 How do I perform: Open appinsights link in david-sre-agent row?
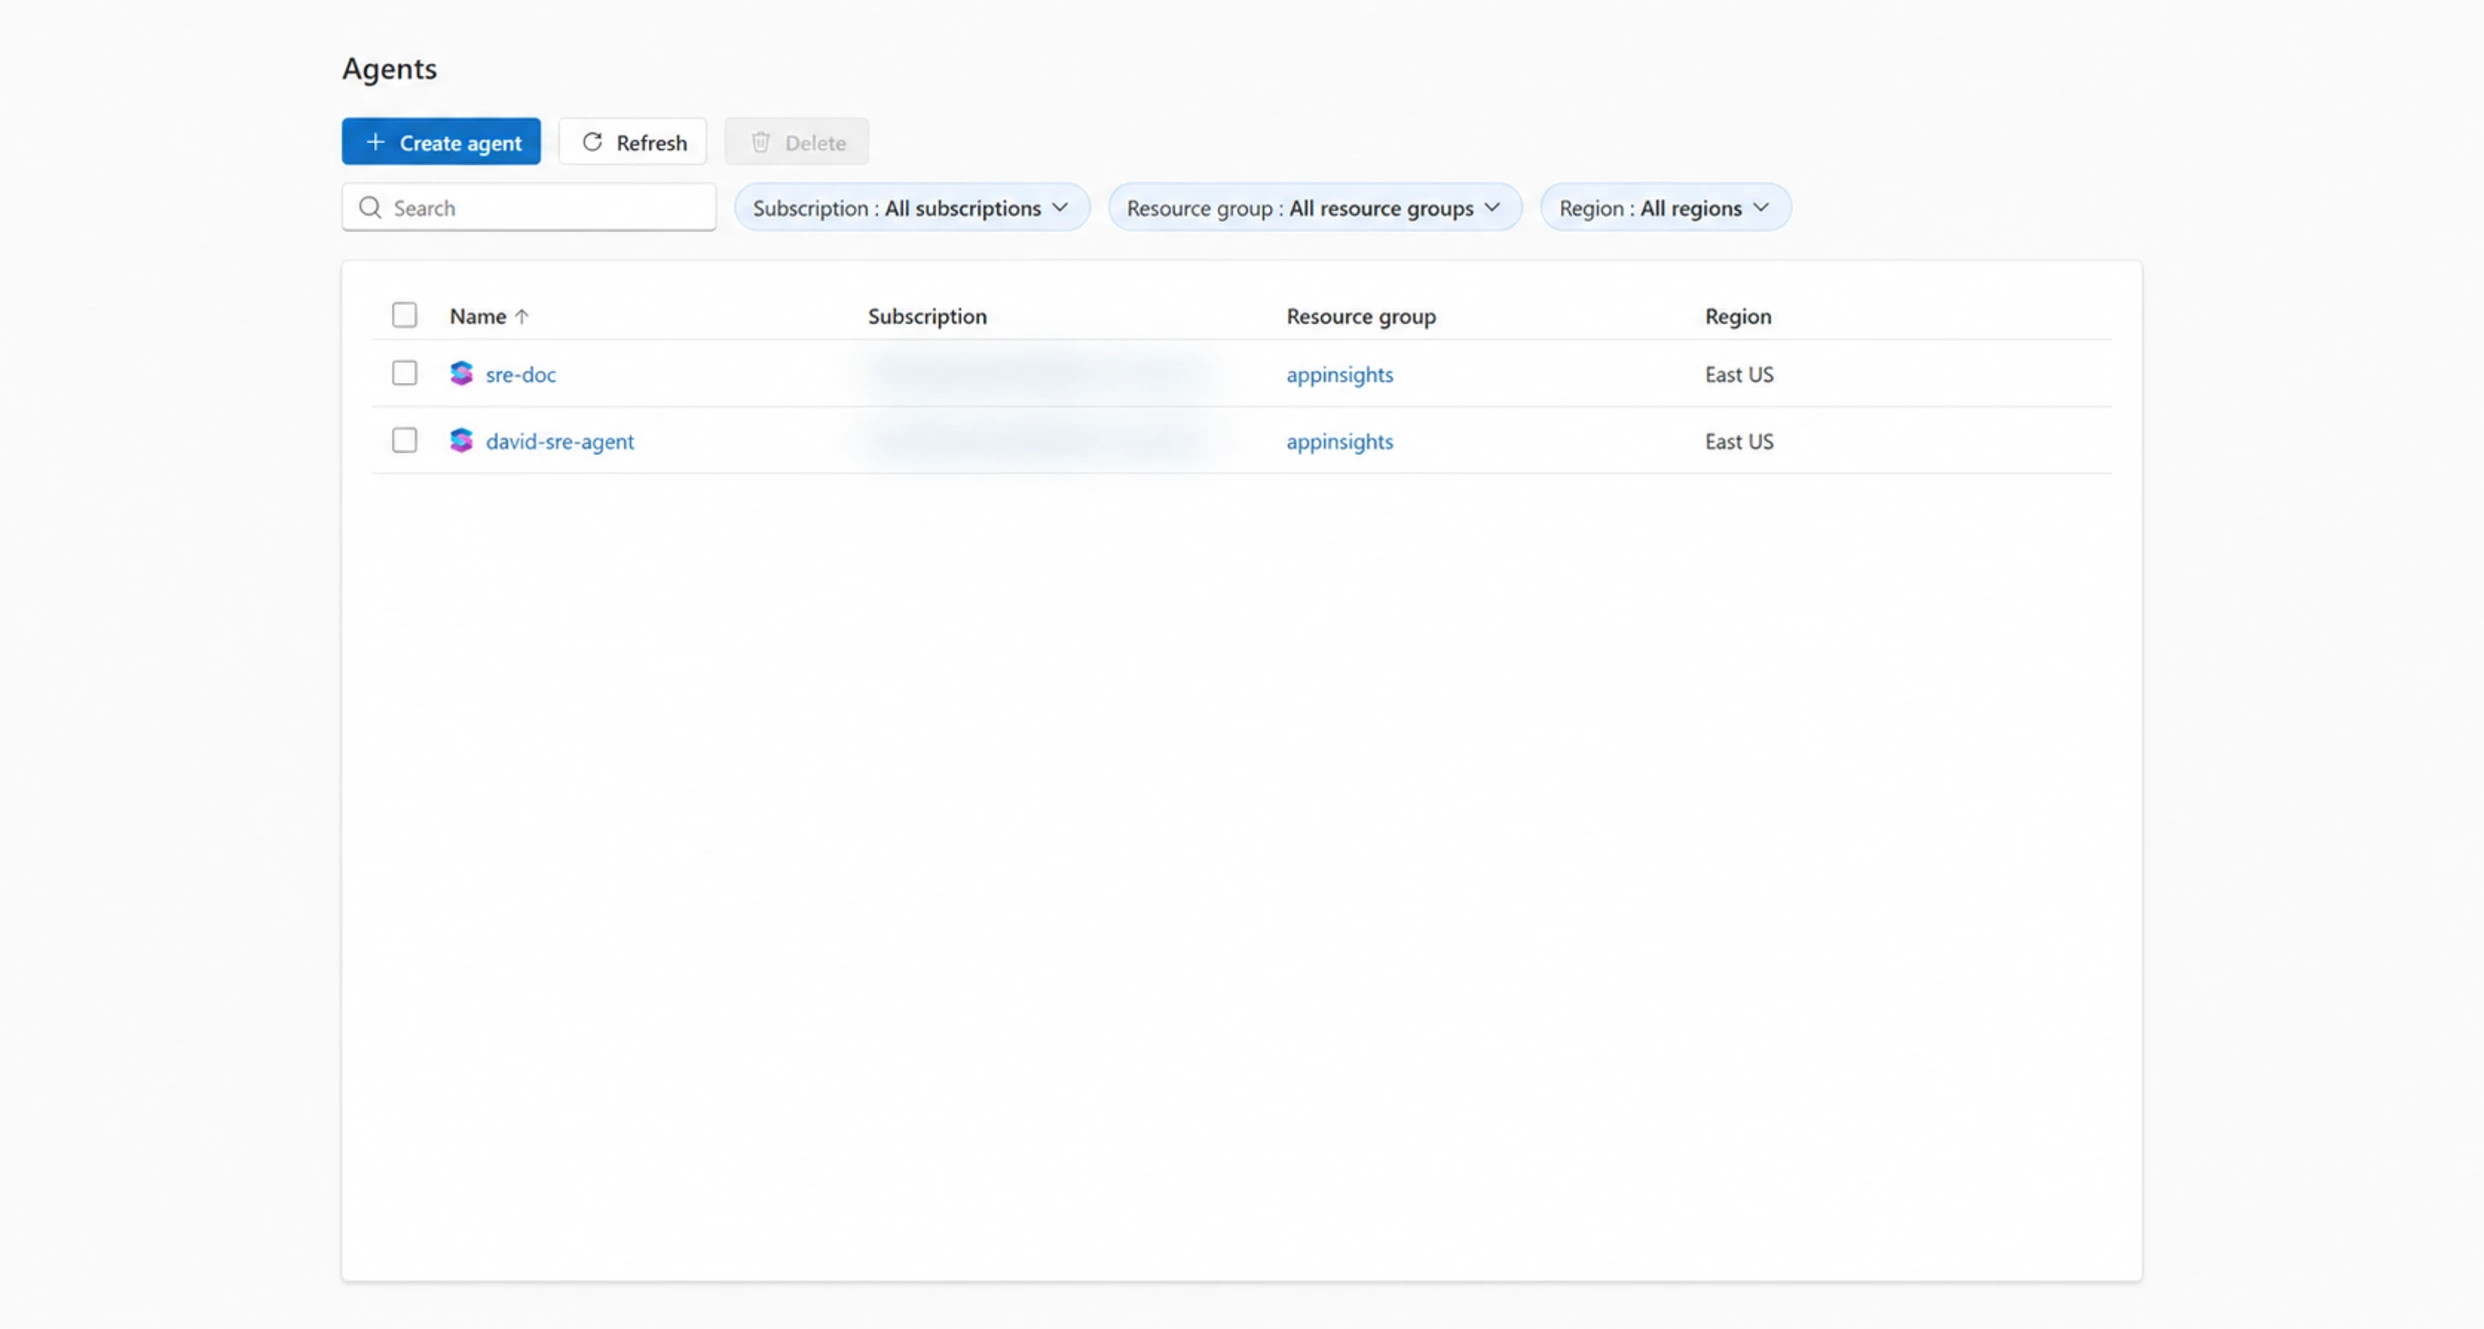click(x=1340, y=441)
